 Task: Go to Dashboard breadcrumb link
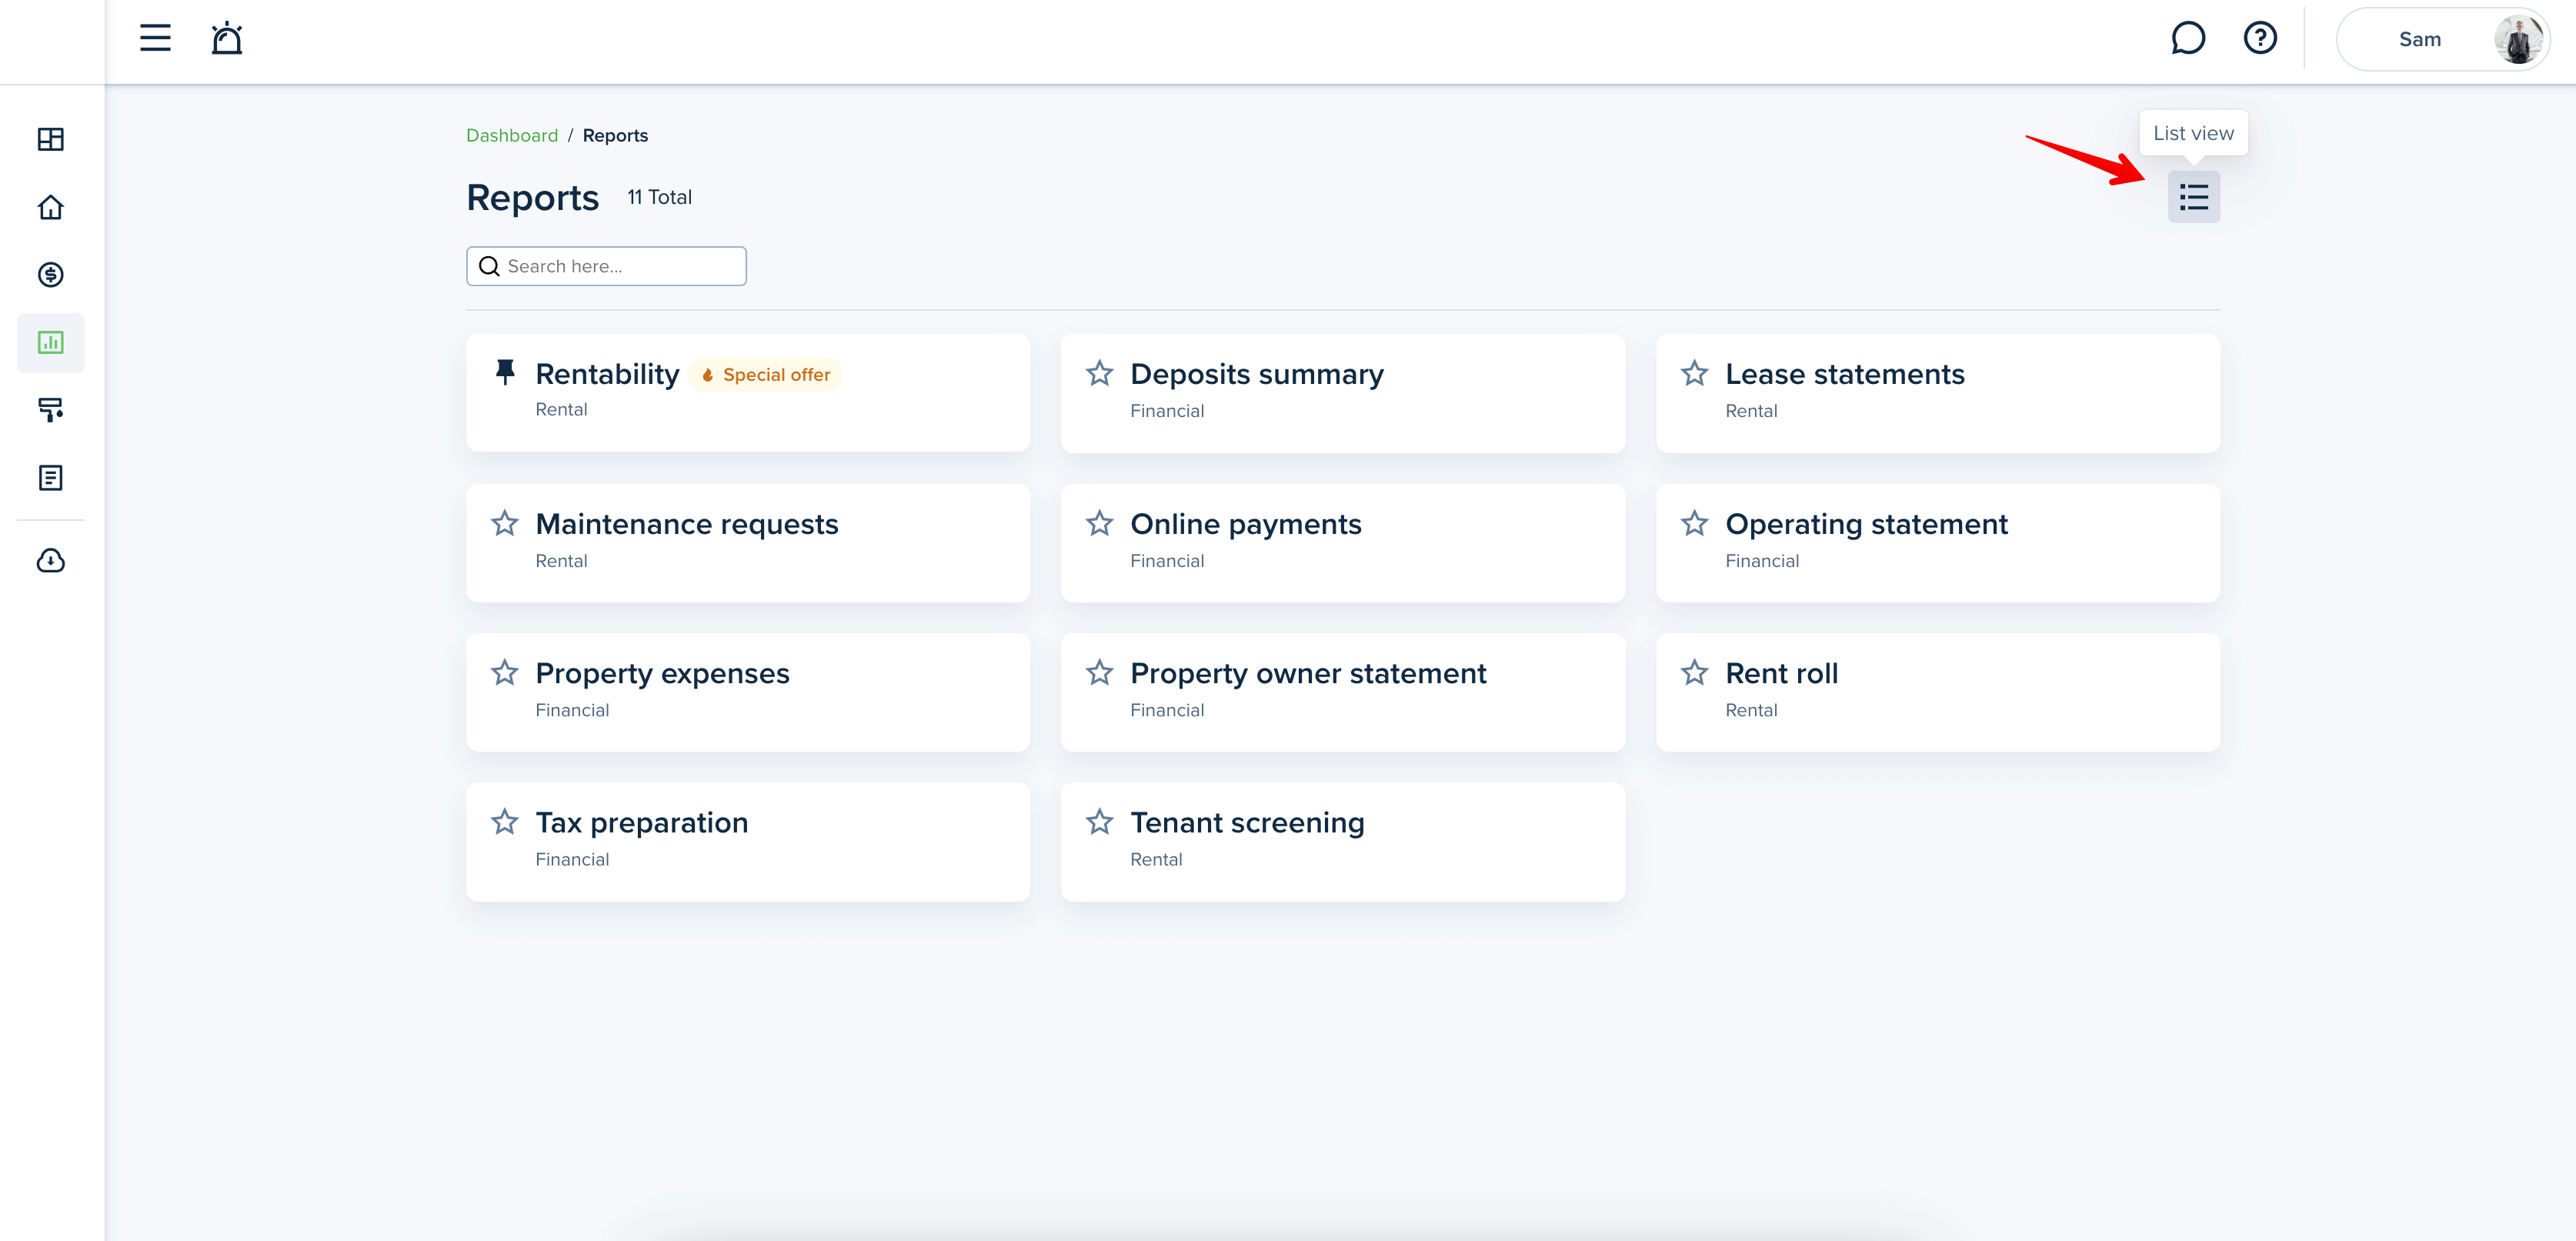(512, 135)
